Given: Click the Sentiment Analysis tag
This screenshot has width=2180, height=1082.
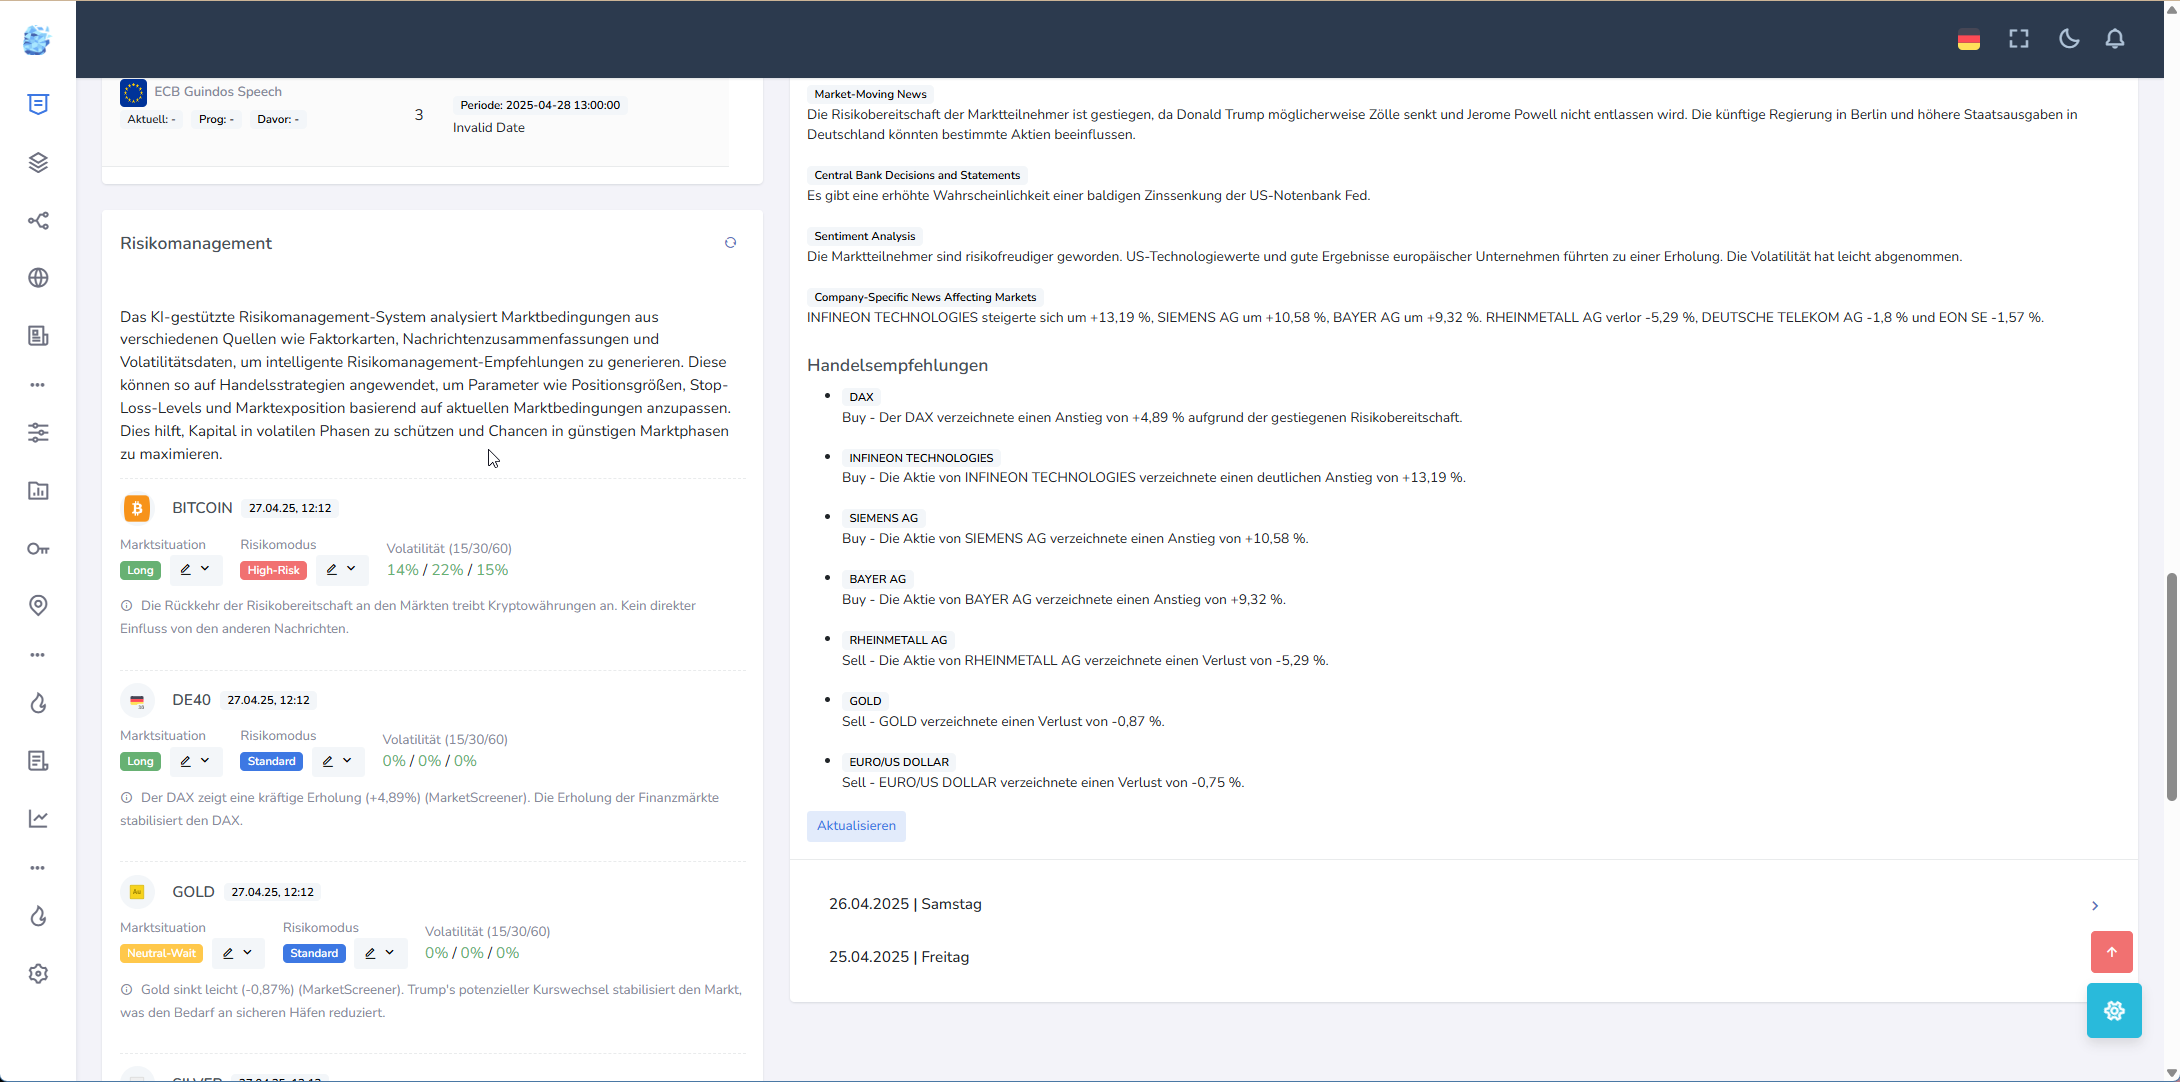Looking at the screenshot, I should click(x=864, y=236).
